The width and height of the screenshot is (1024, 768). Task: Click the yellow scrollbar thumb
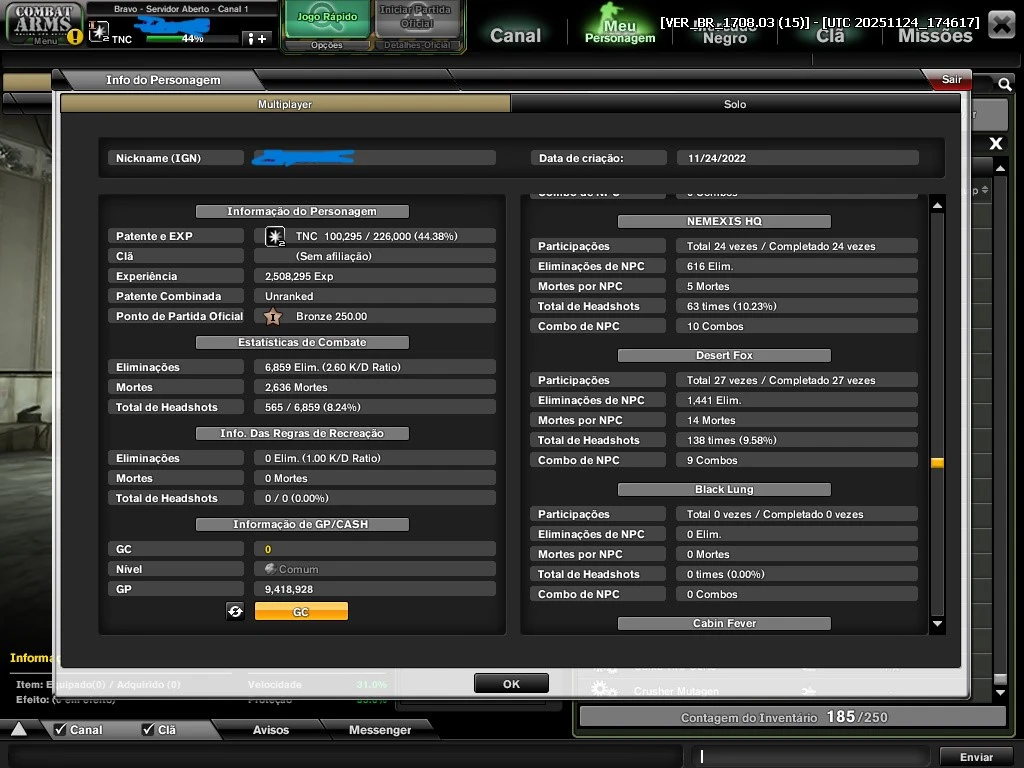click(x=937, y=463)
